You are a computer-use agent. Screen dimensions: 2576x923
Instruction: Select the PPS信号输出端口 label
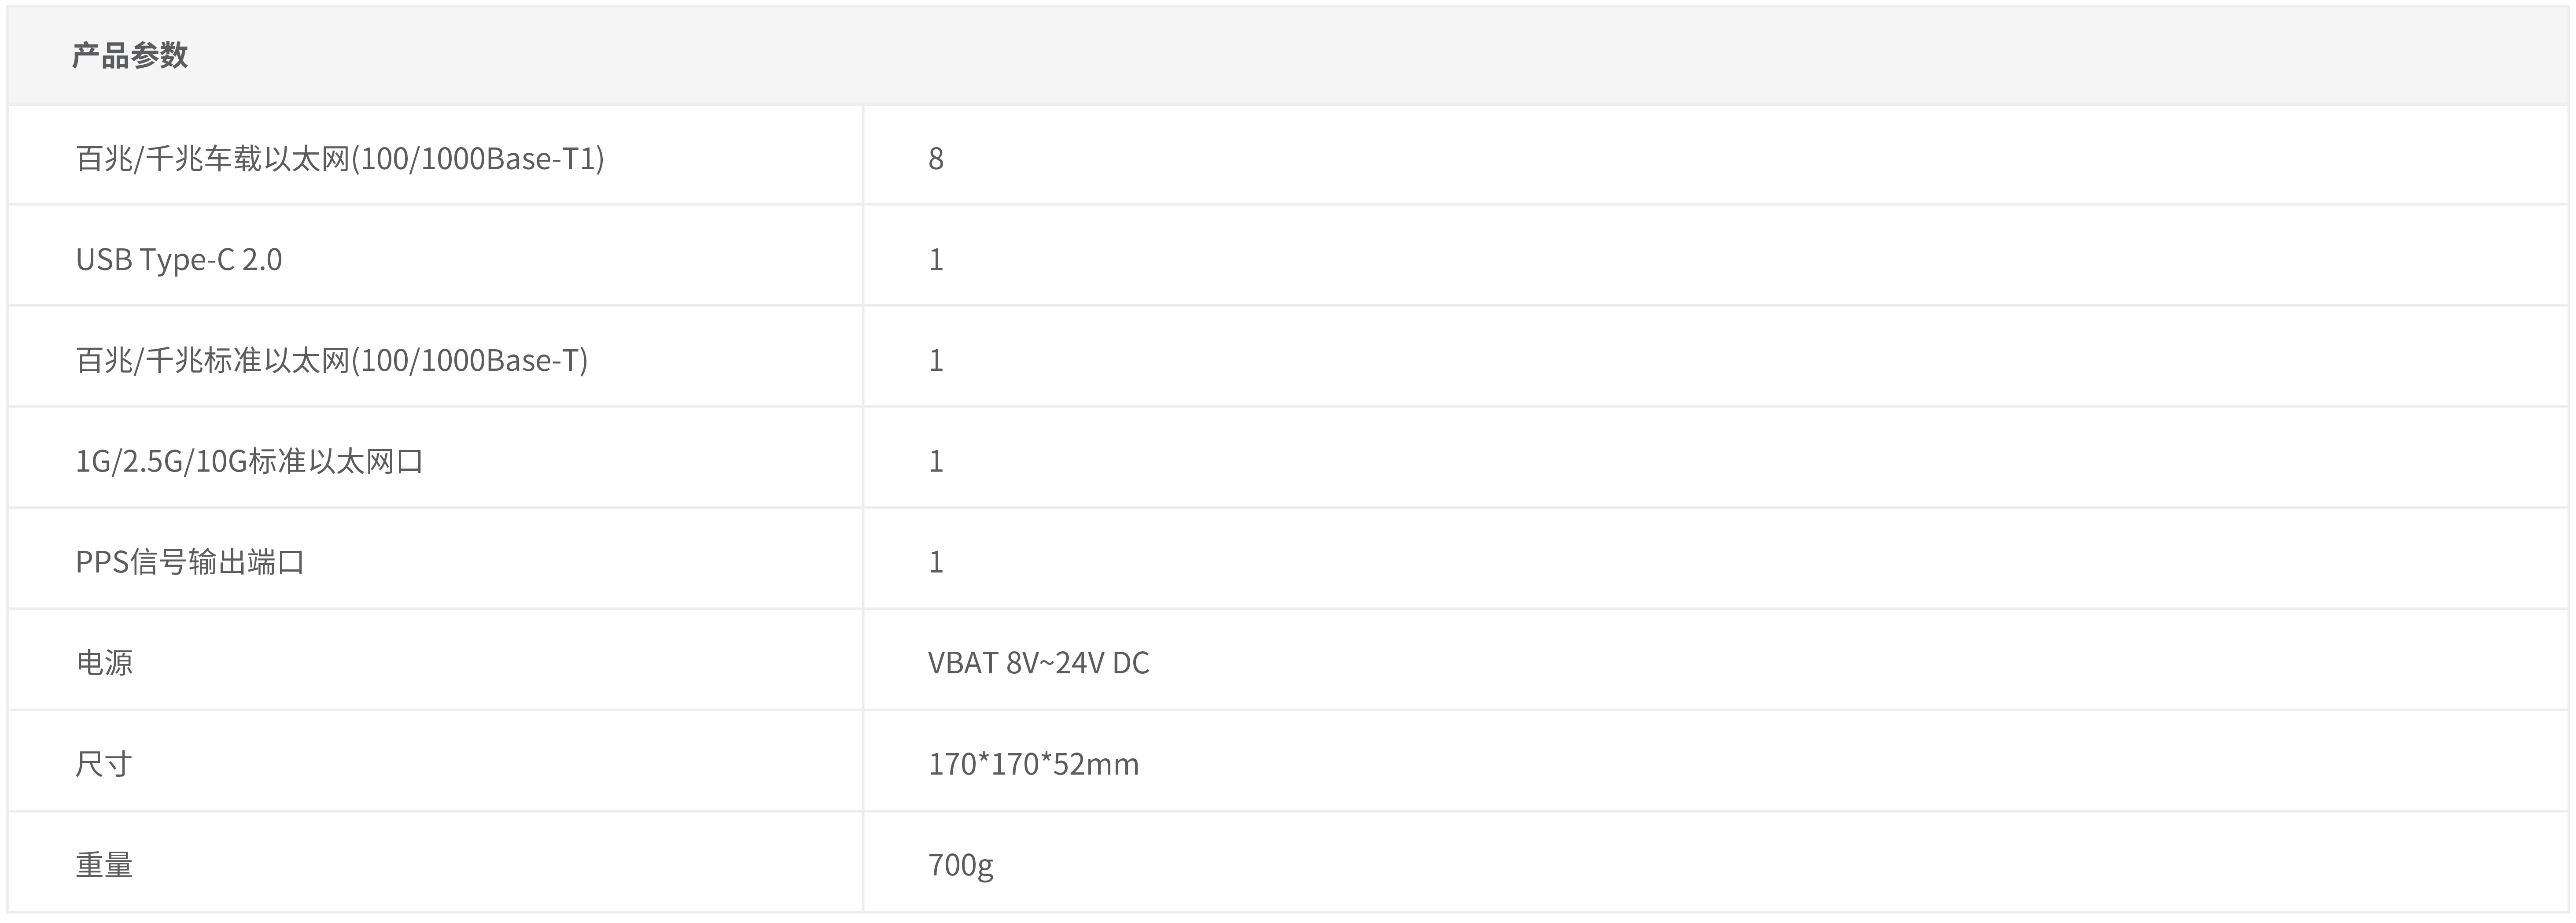(x=190, y=562)
